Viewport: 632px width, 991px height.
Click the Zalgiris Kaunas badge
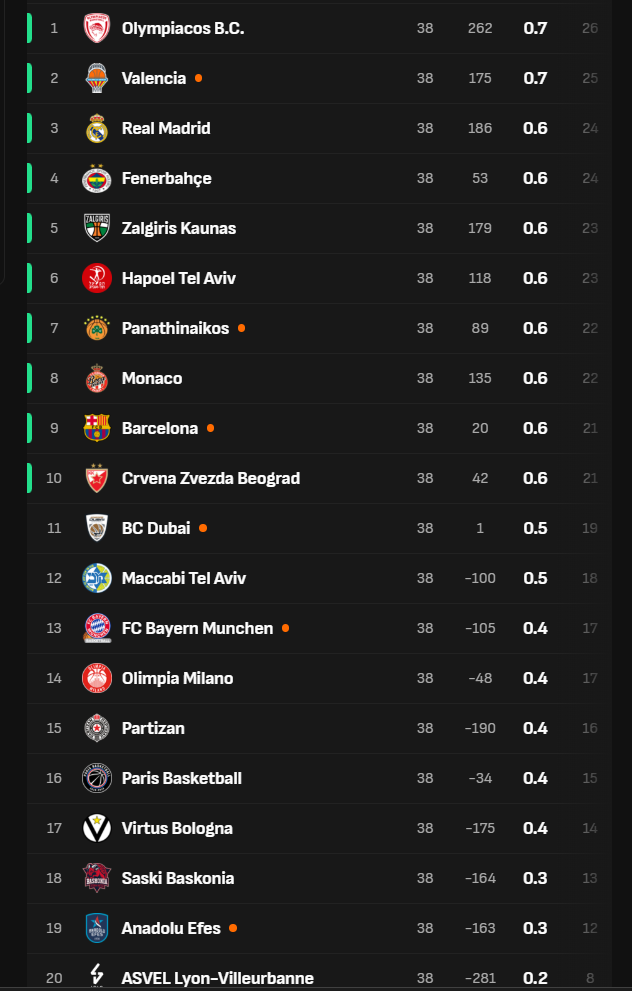96,228
